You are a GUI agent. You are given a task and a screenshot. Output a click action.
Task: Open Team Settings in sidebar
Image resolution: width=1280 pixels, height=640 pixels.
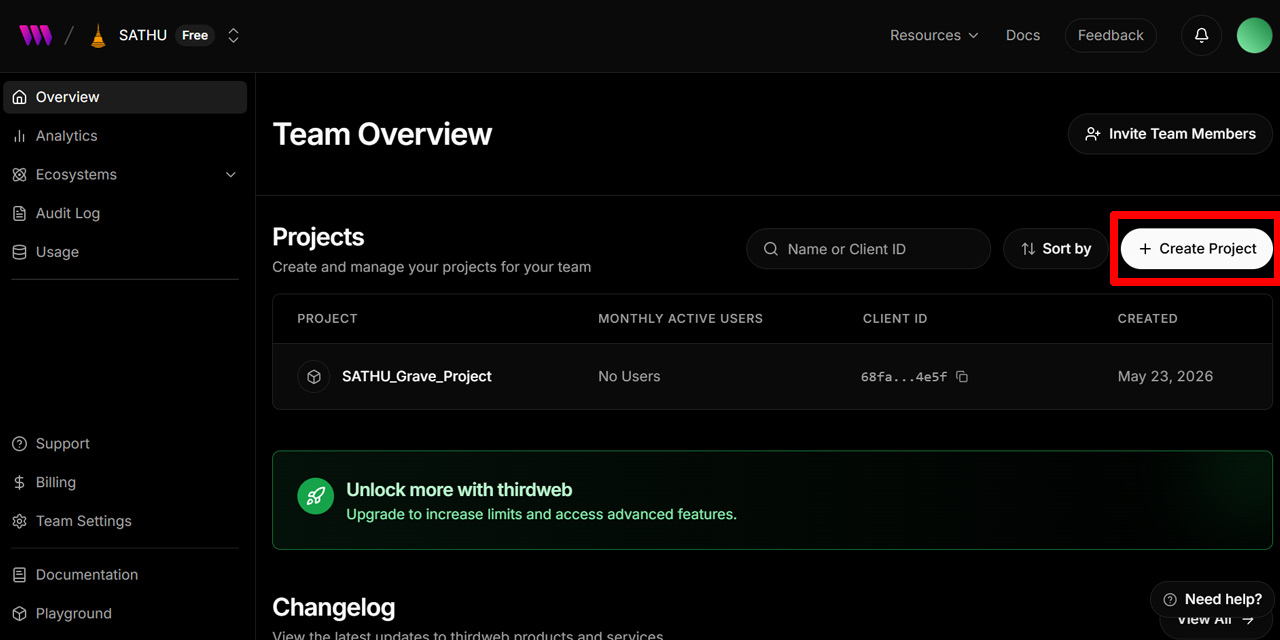(125, 521)
